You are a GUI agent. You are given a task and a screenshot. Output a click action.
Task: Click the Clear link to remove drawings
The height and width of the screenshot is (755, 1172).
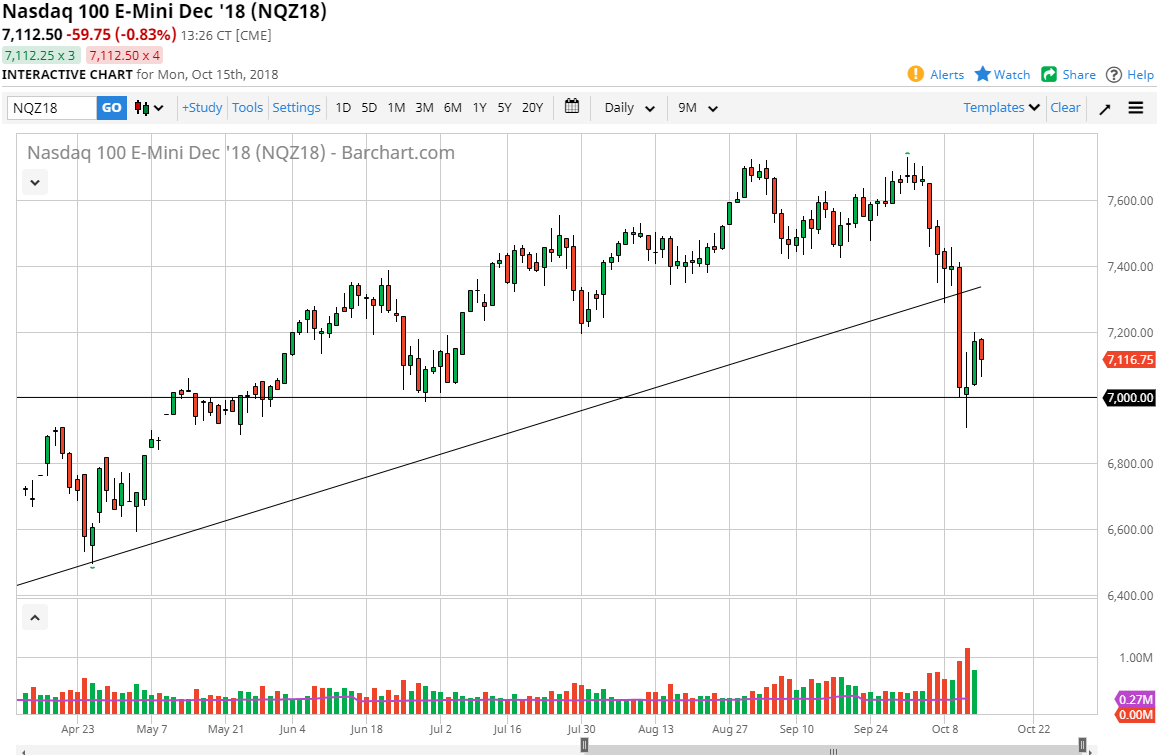click(1065, 107)
